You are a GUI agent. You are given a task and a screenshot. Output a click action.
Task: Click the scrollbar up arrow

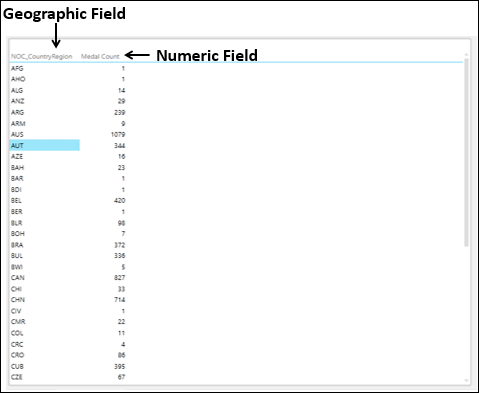[466, 55]
